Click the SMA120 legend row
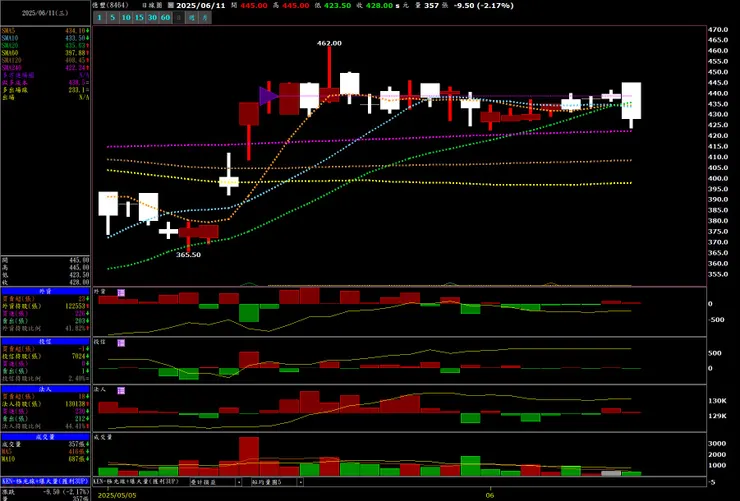Screen dimensions: 740x501 coord(45,60)
